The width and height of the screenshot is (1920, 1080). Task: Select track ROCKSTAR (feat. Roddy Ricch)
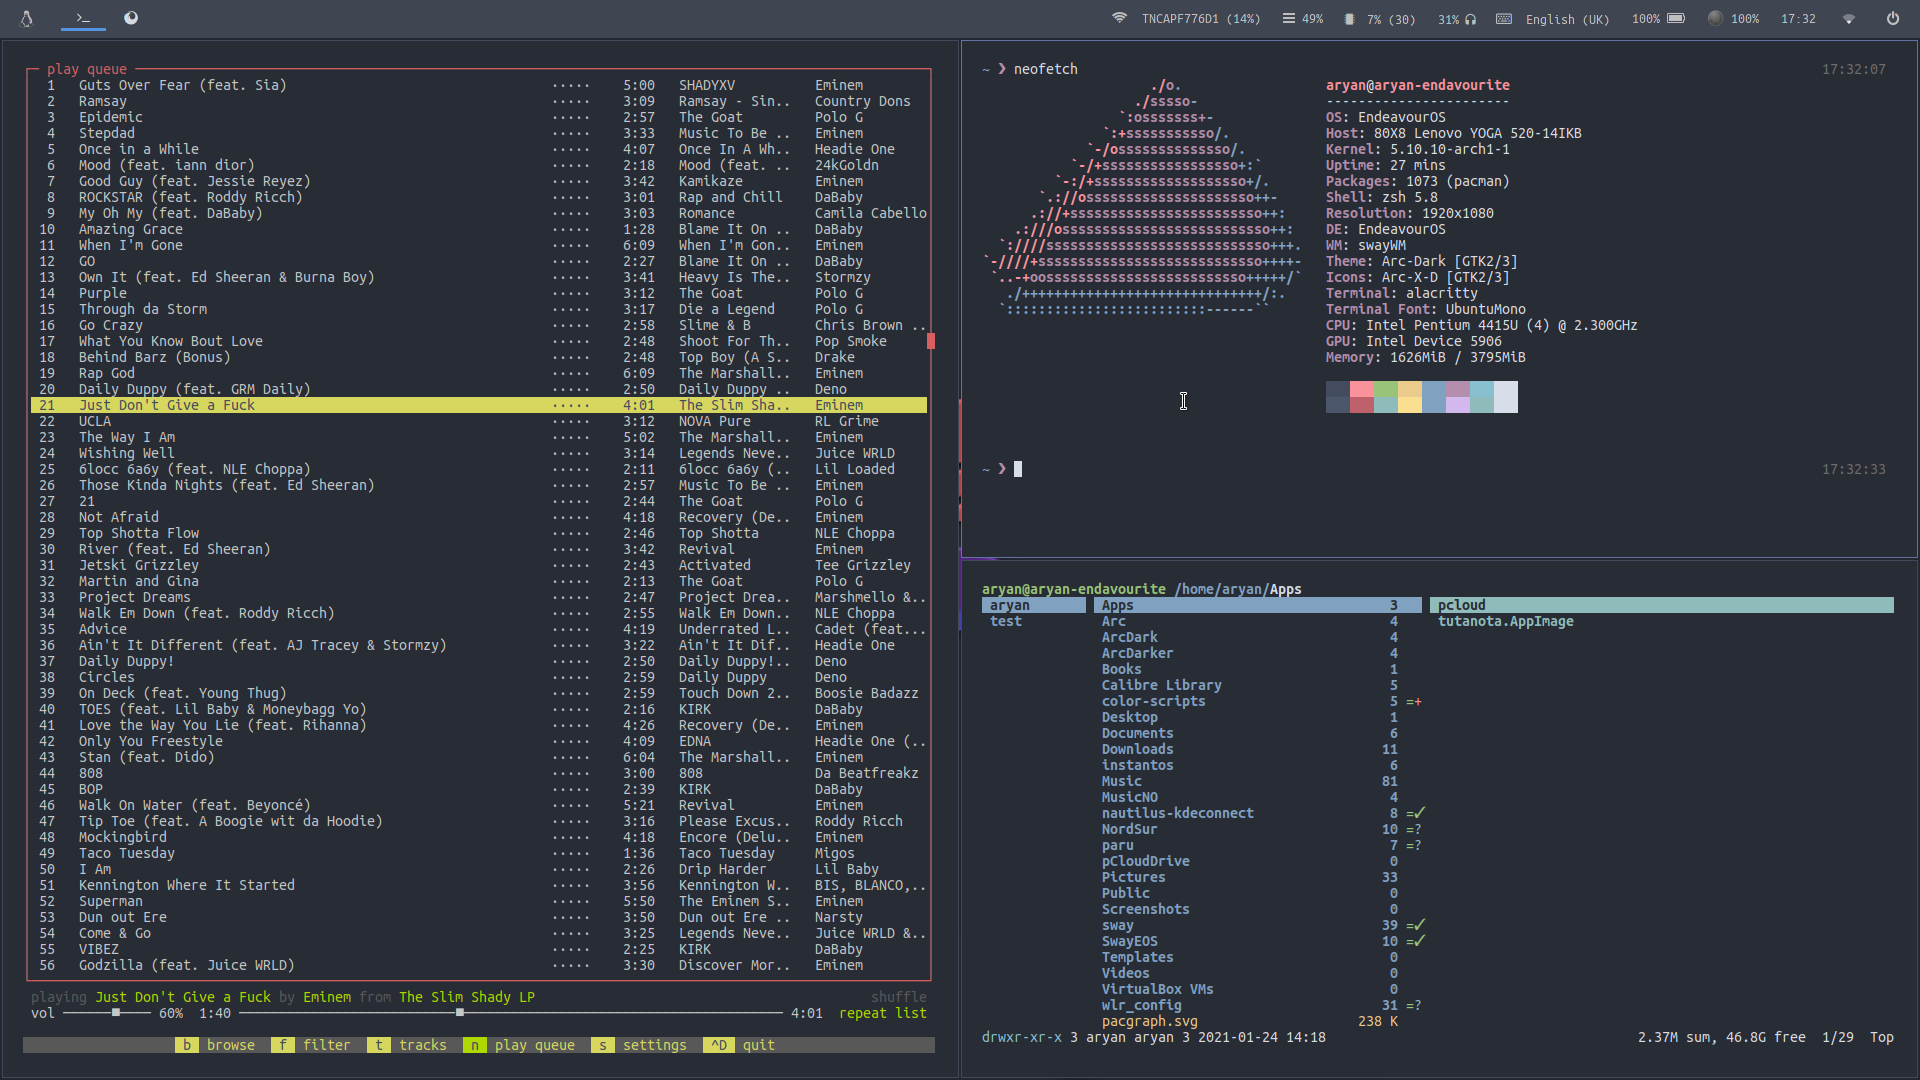pyautogui.click(x=479, y=197)
